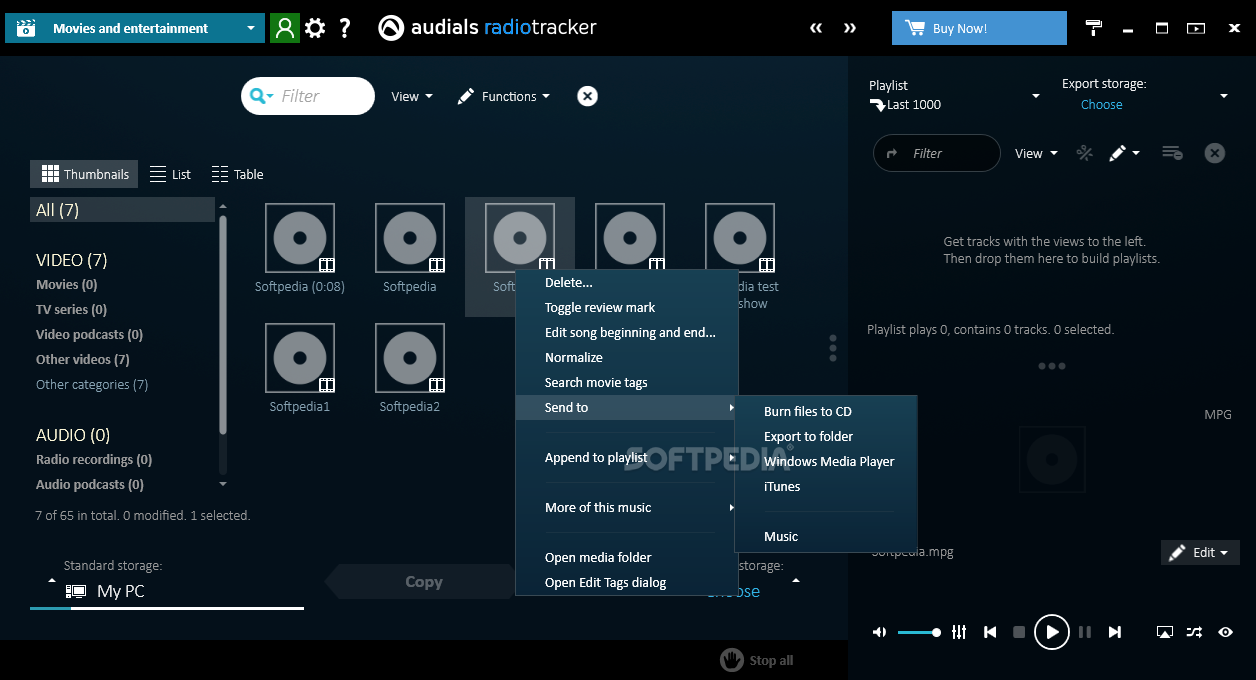This screenshot has height=680, width=1256.
Task: Choose Windows Media Player in submenu
Action: [826, 461]
